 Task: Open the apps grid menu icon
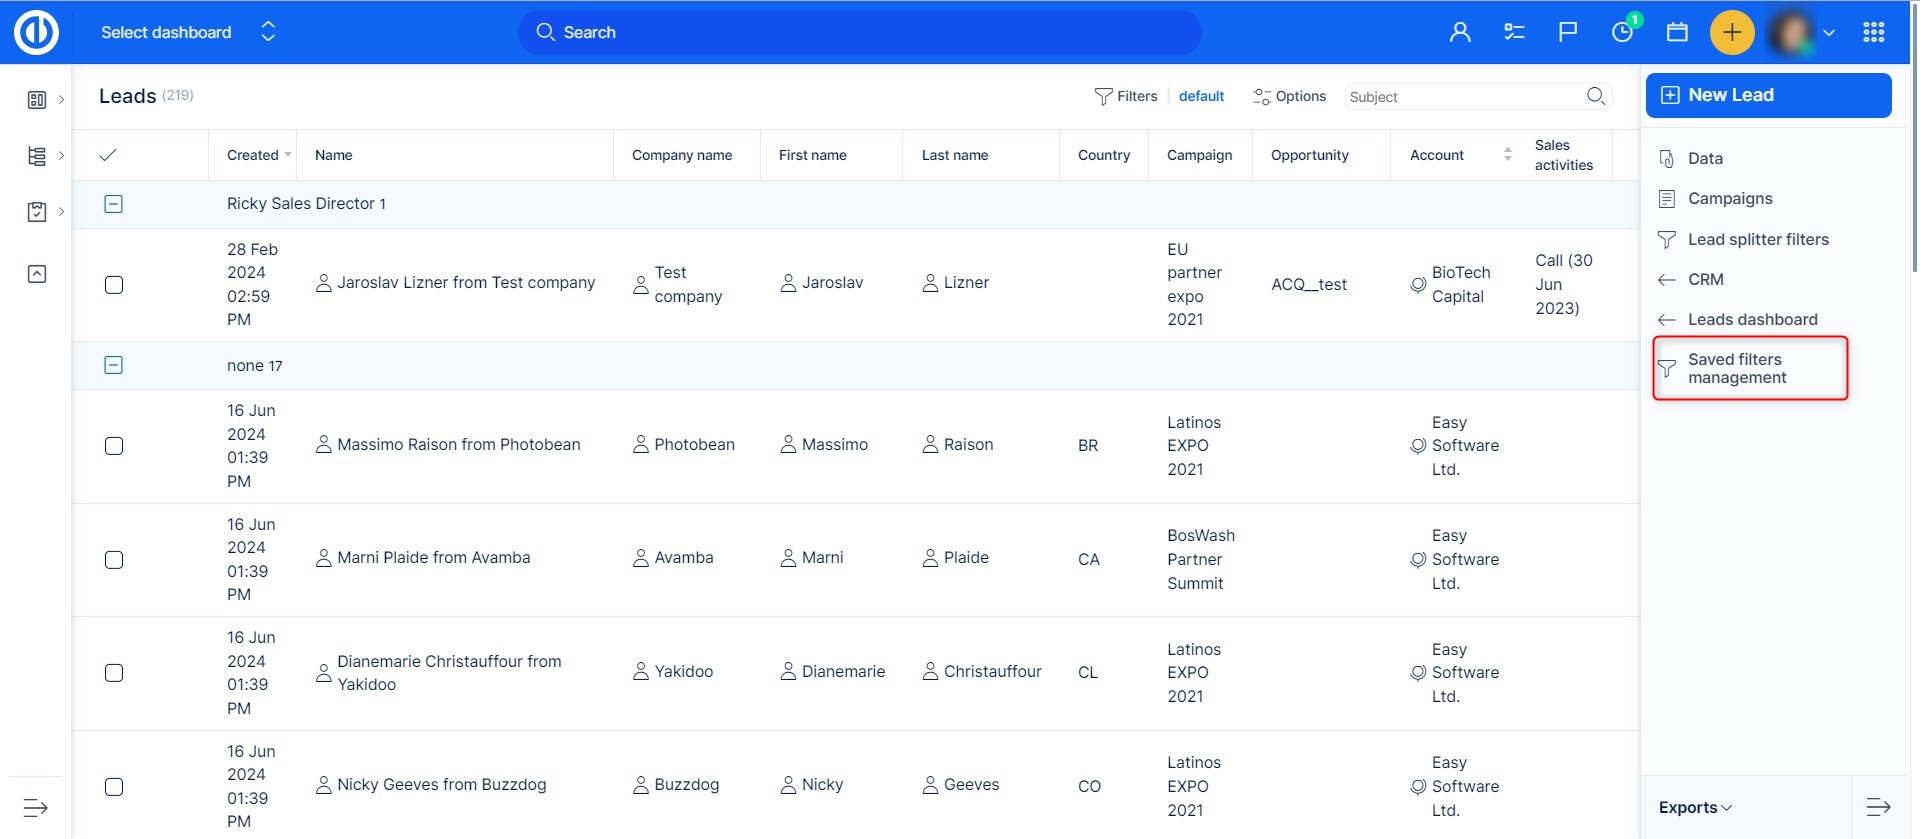click(1874, 32)
